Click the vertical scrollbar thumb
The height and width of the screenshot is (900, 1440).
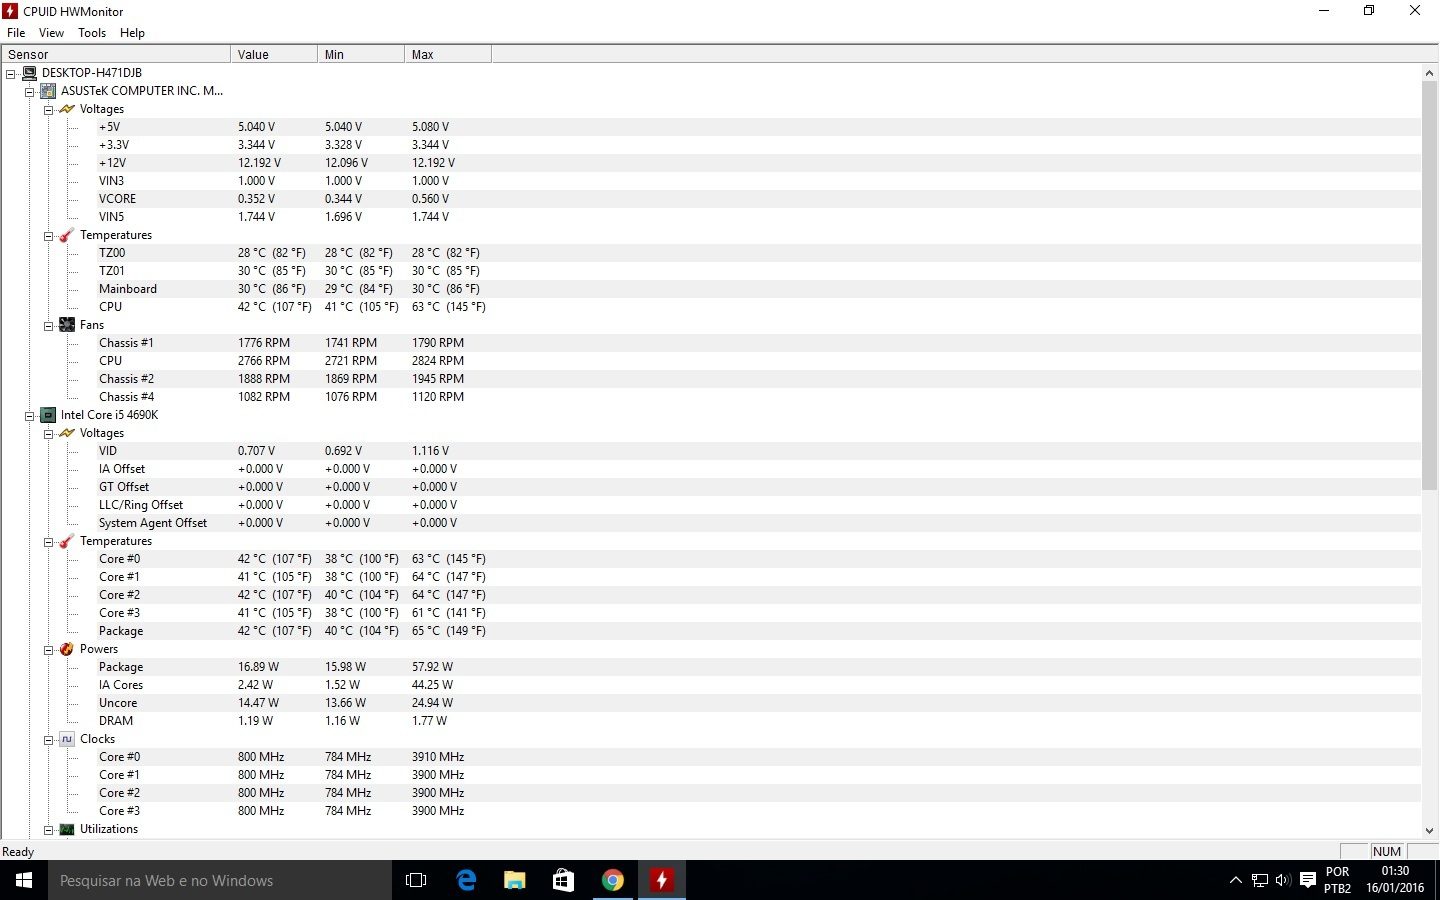[1429, 286]
